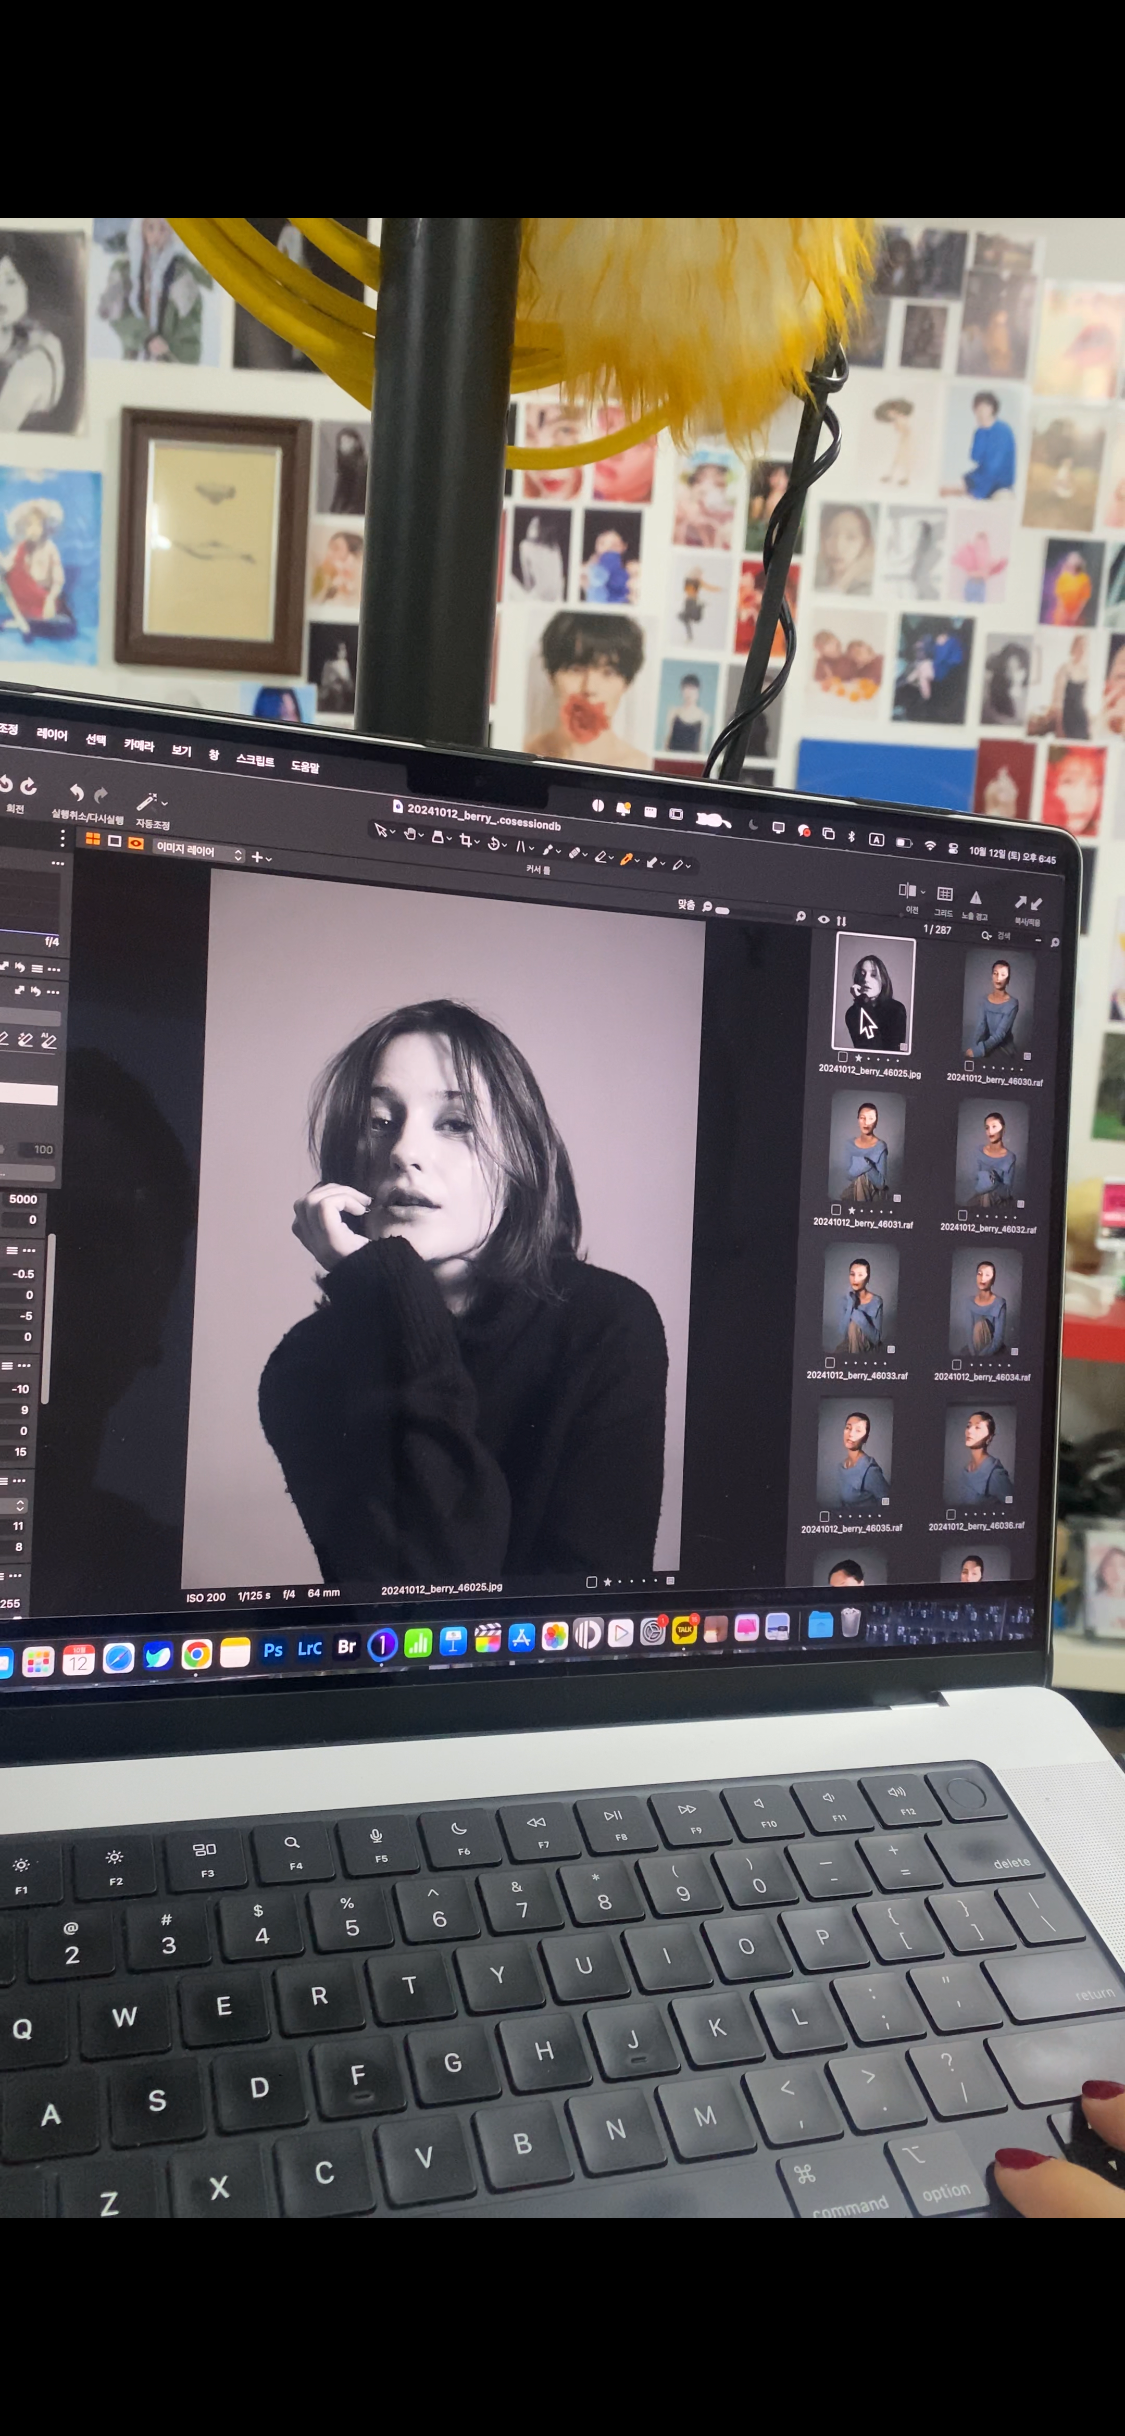The height and width of the screenshot is (2436, 1125).
Task: Open Wi-Fi status in the menu bar
Action: click(x=930, y=846)
